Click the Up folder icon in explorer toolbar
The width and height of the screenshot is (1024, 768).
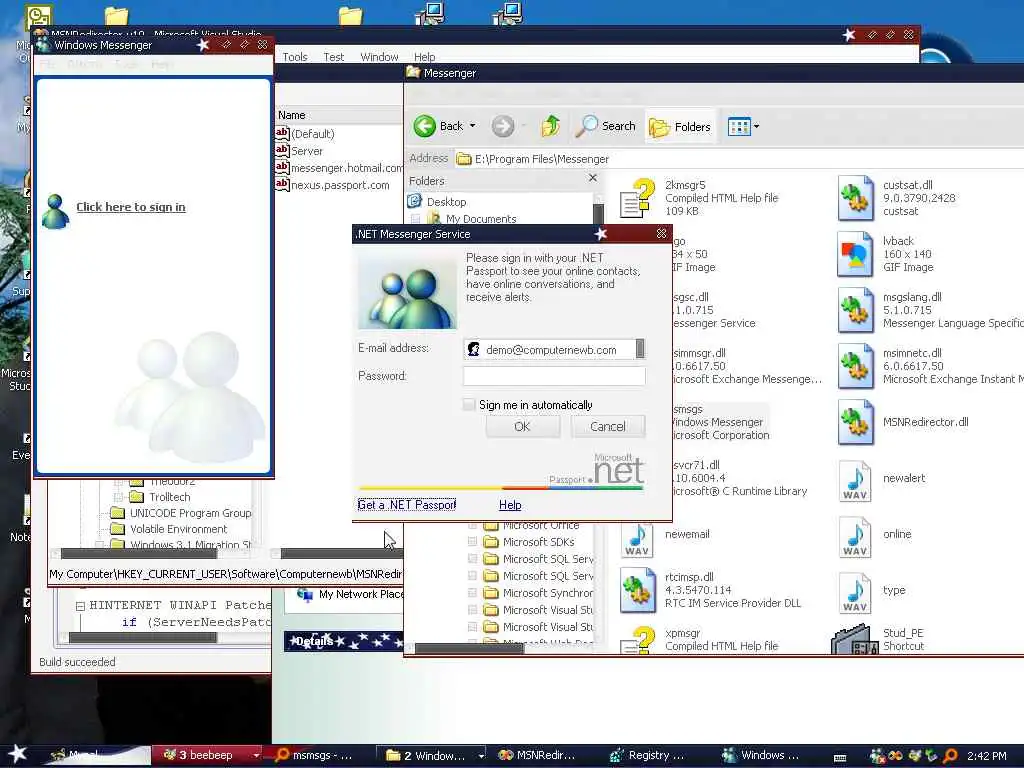551,125
